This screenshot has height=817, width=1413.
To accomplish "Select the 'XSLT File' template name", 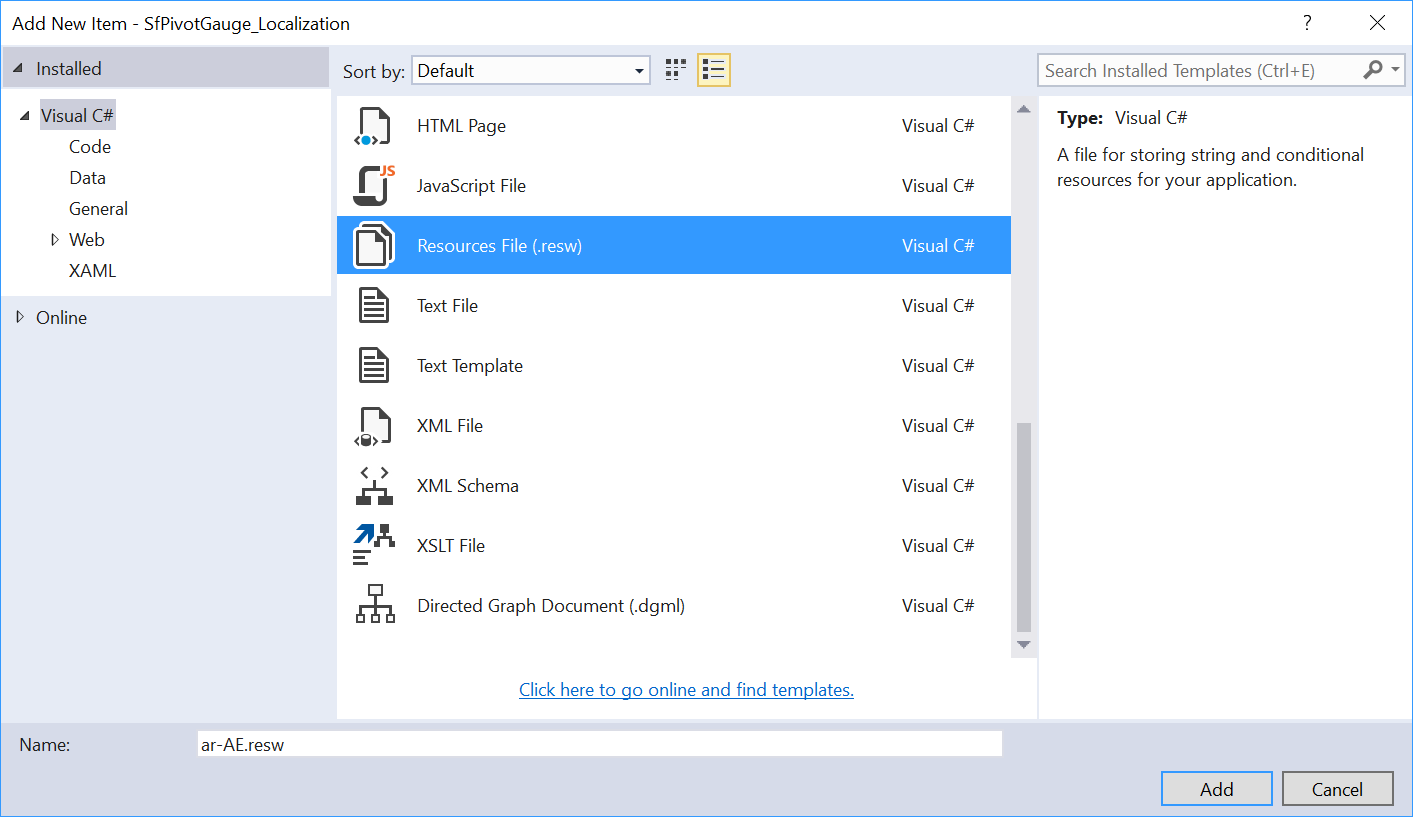I will [x=451, y=546].
